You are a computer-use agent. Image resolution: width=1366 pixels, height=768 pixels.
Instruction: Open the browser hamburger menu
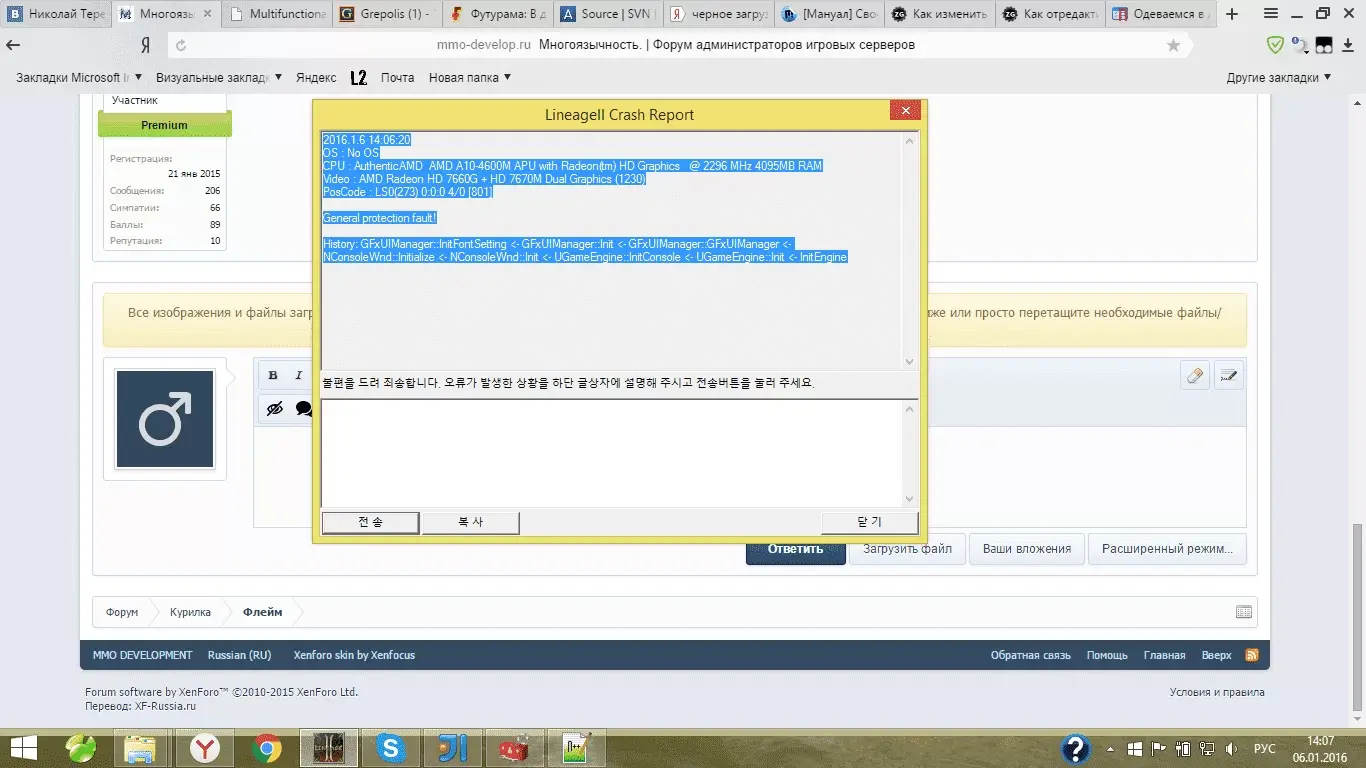[1270, 14]
